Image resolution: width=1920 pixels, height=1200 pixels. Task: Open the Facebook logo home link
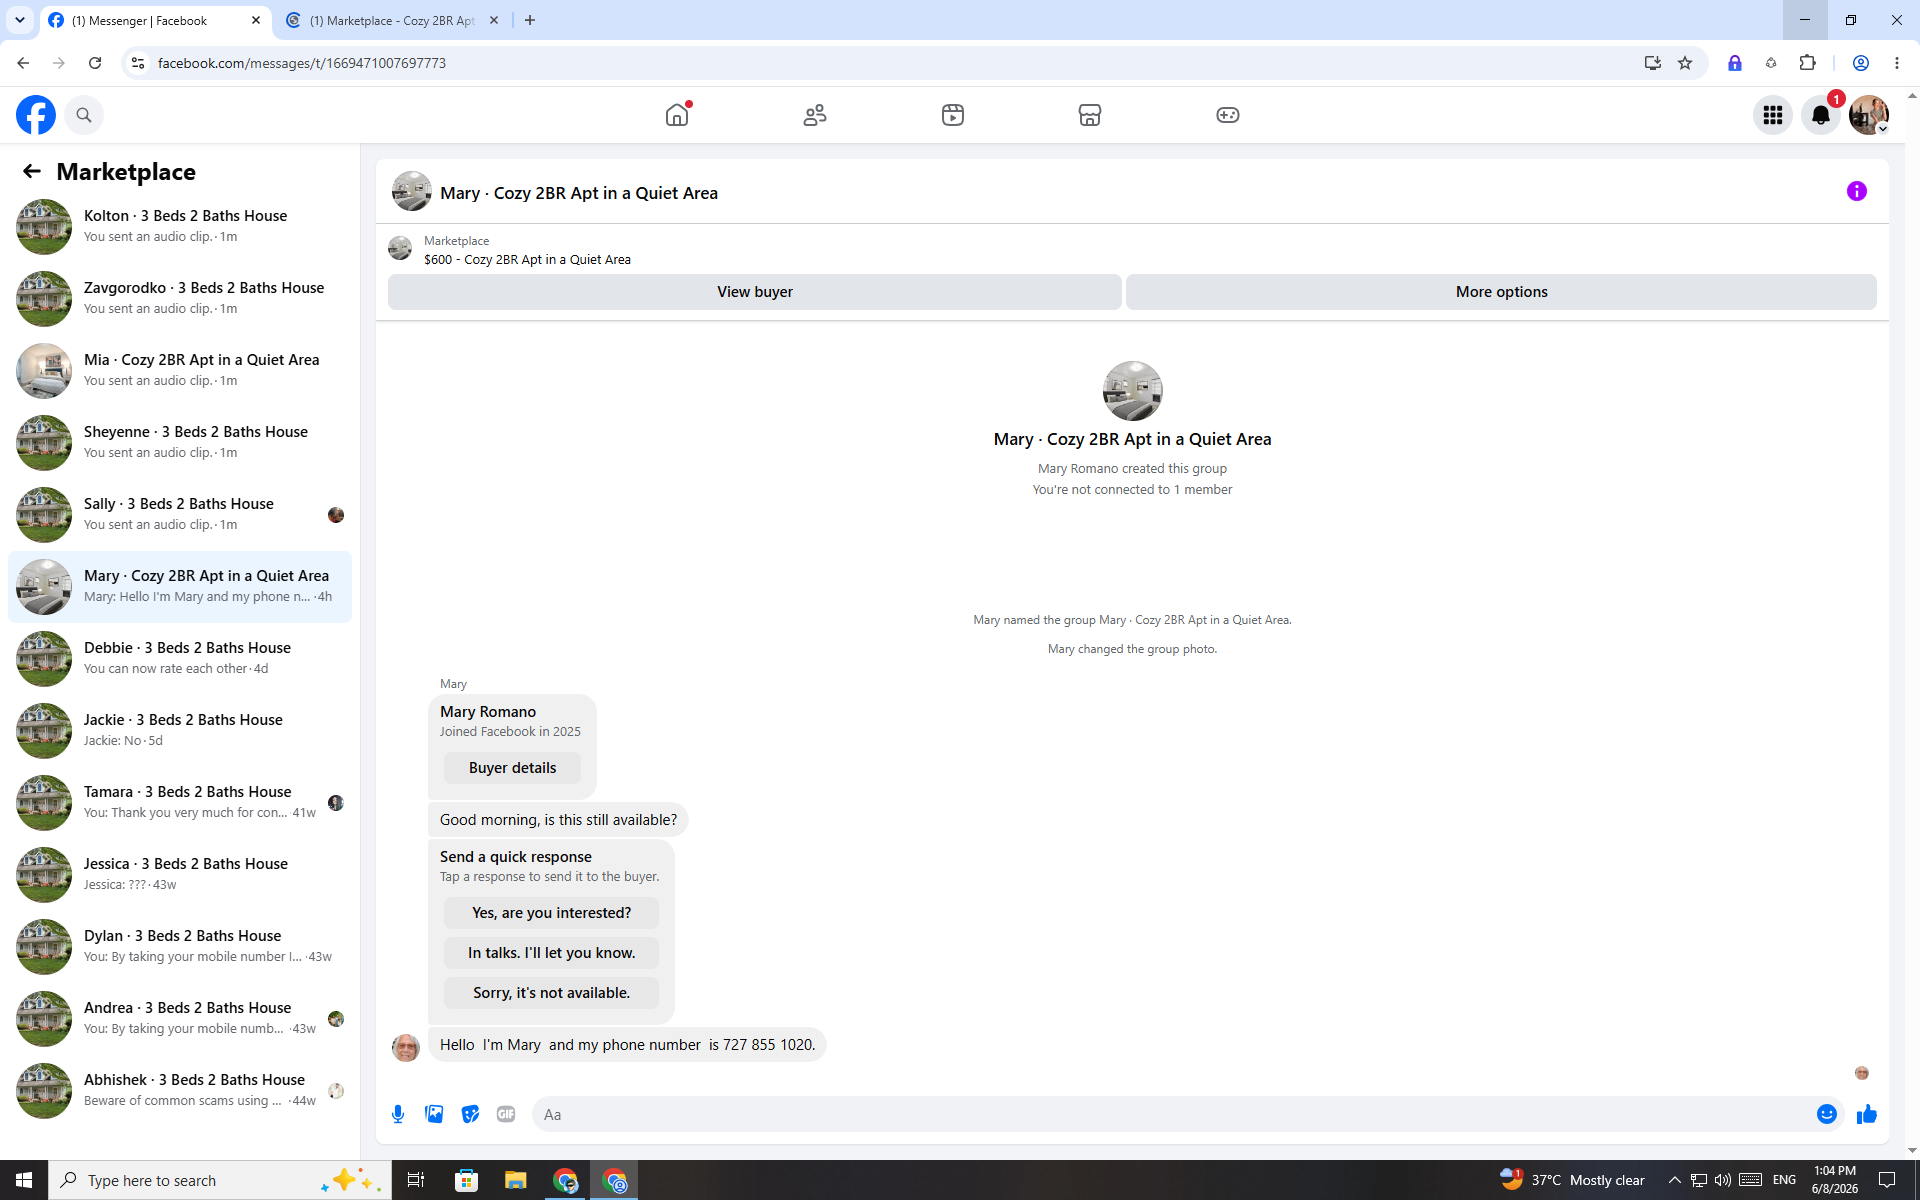(36, 115)
